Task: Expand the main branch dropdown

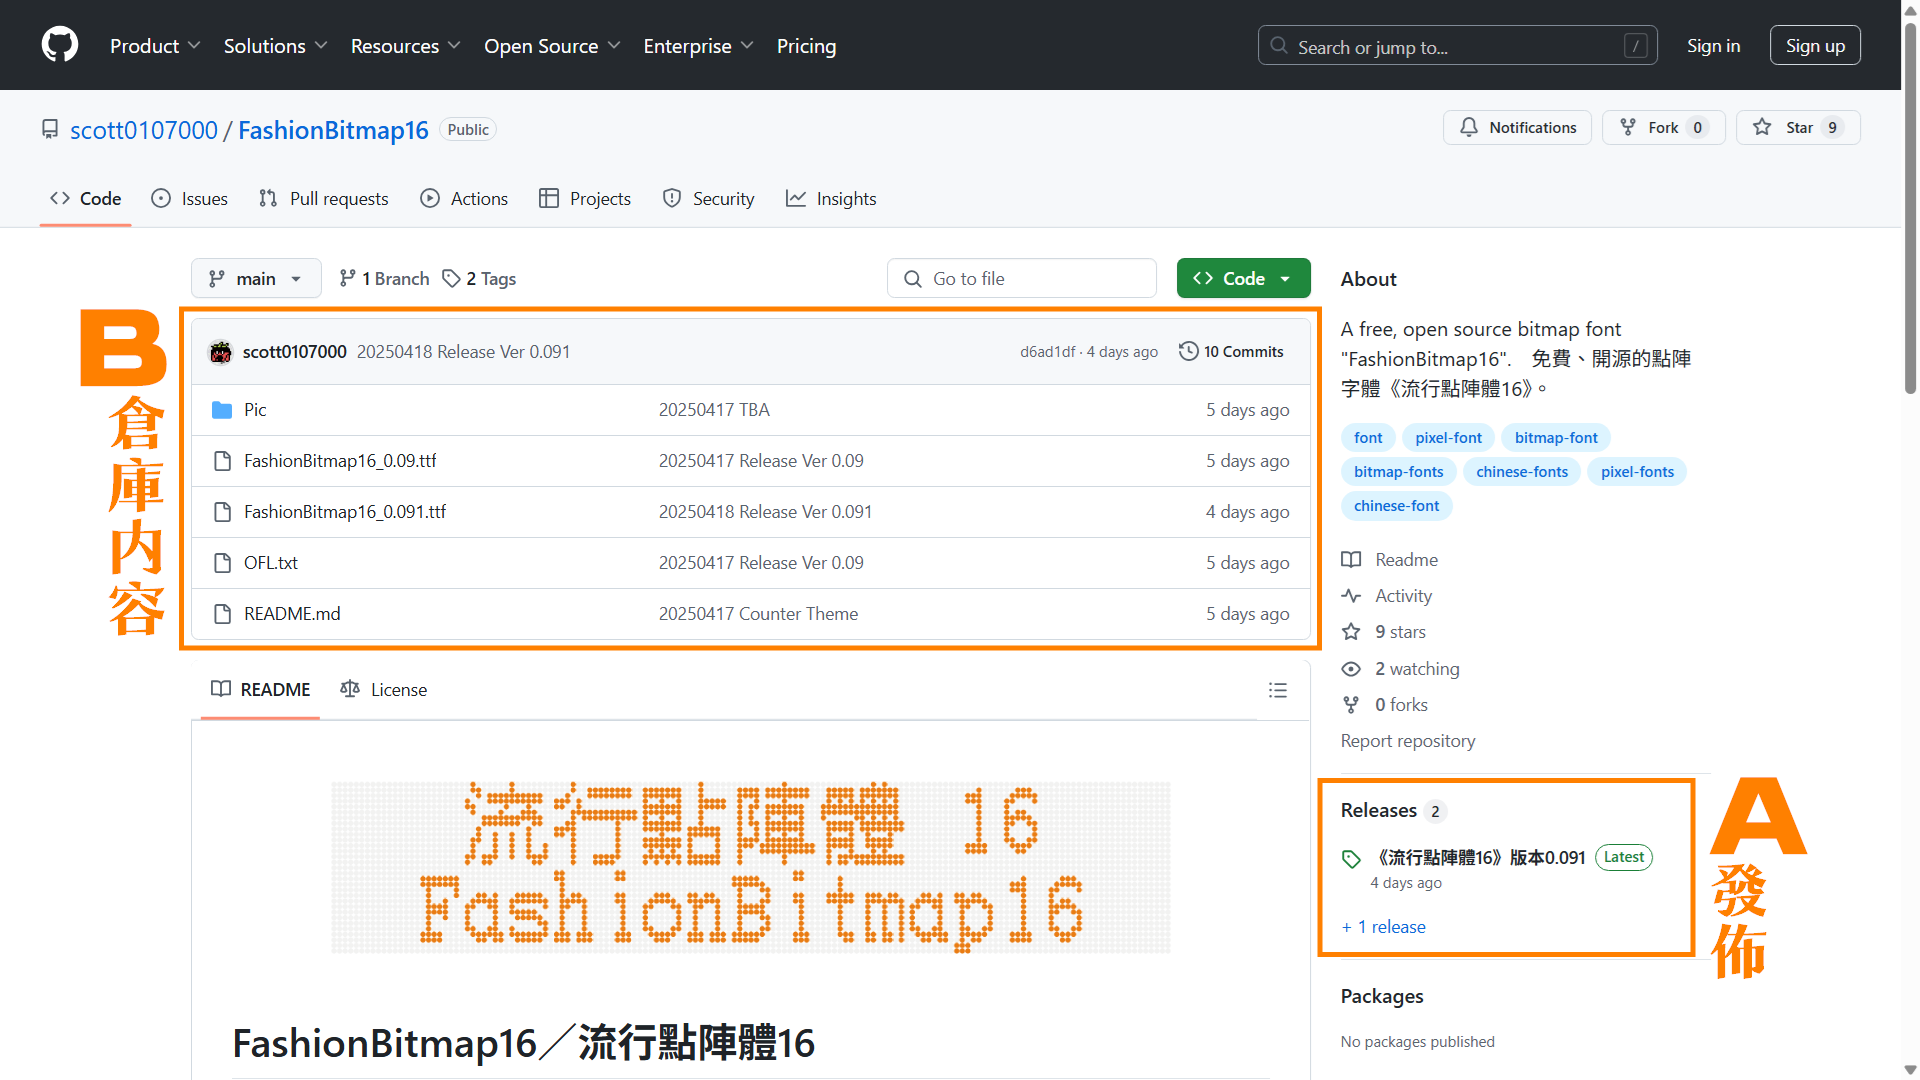Action: click(256, 278)
